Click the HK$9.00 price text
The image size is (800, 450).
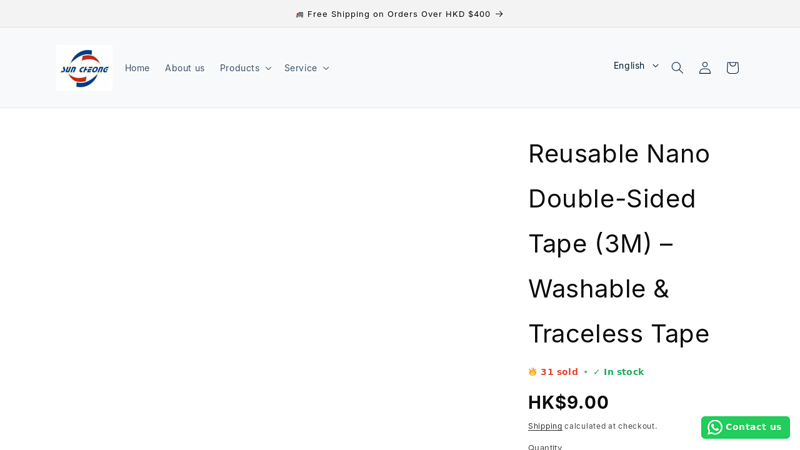(x=568, y=402)
